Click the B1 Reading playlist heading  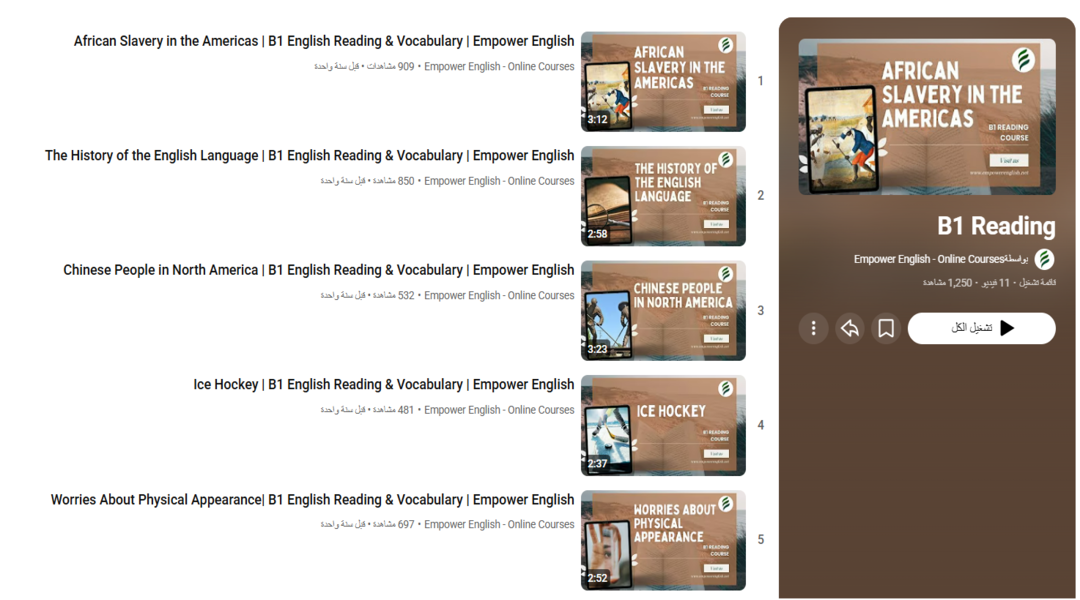(x=995, y=226)
